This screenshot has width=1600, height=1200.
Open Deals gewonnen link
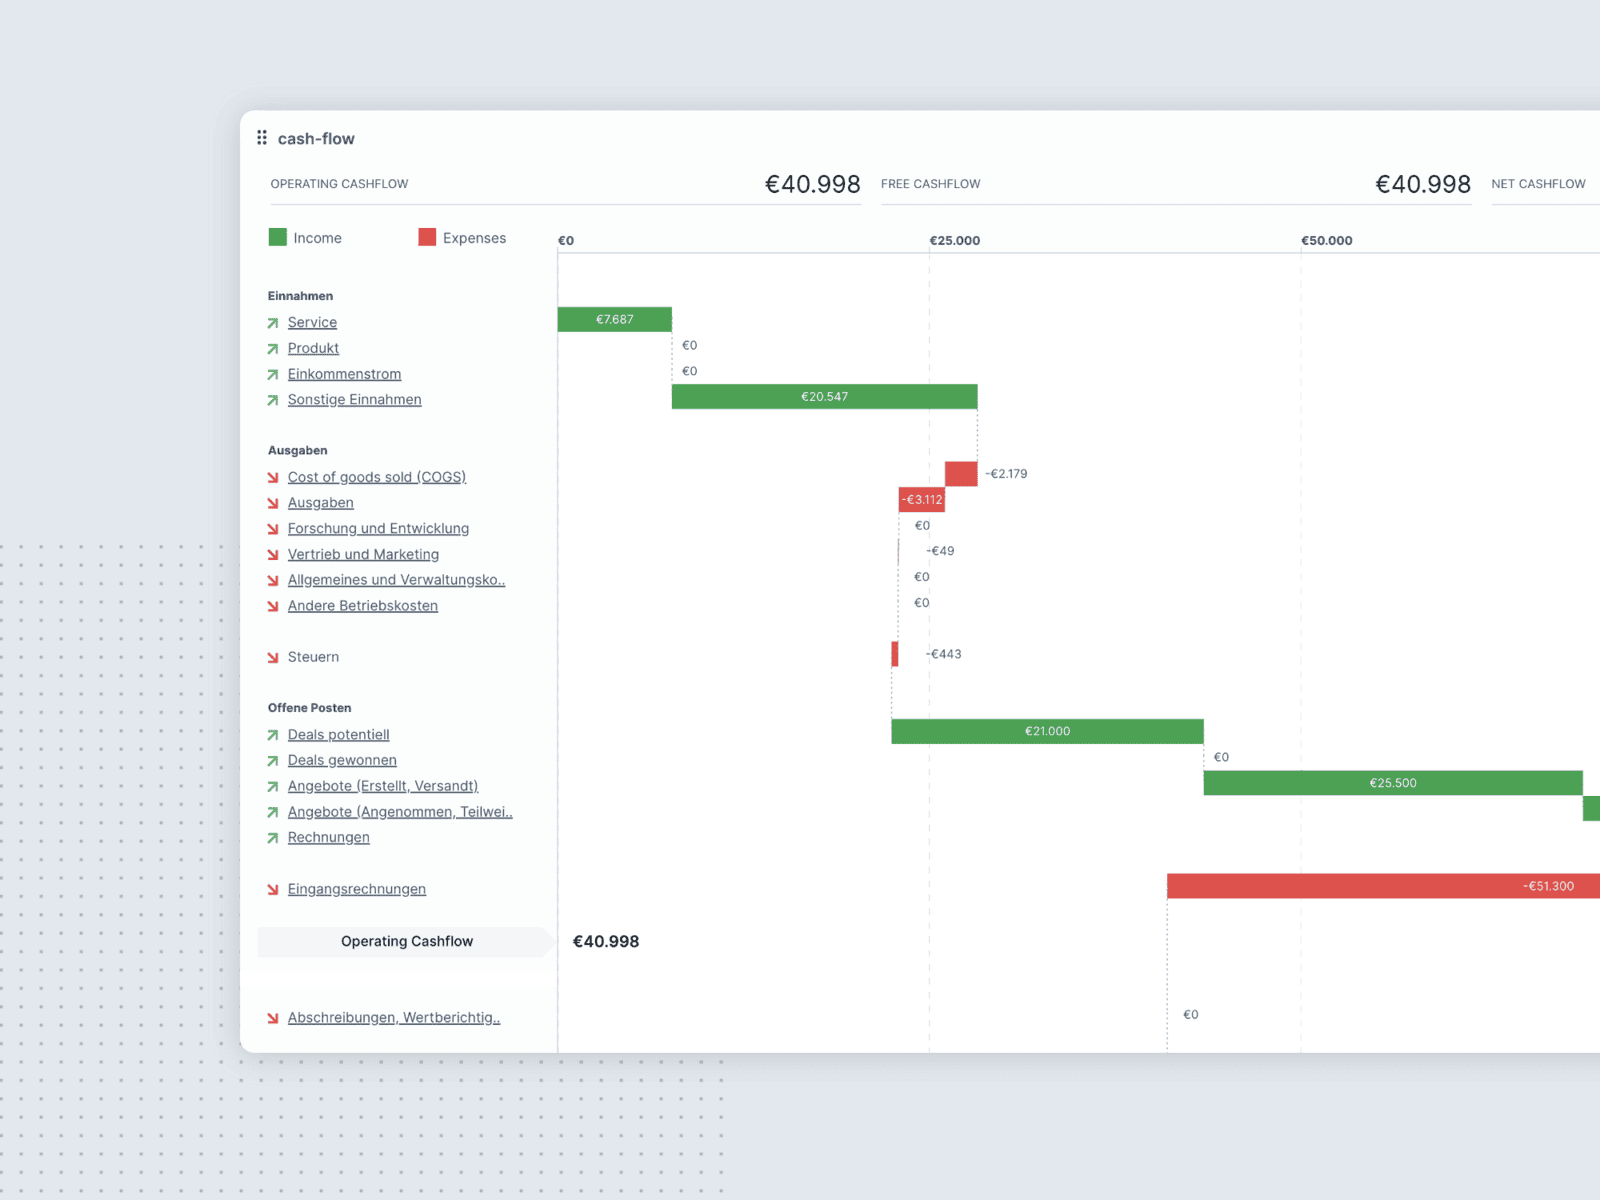point(342,761)
